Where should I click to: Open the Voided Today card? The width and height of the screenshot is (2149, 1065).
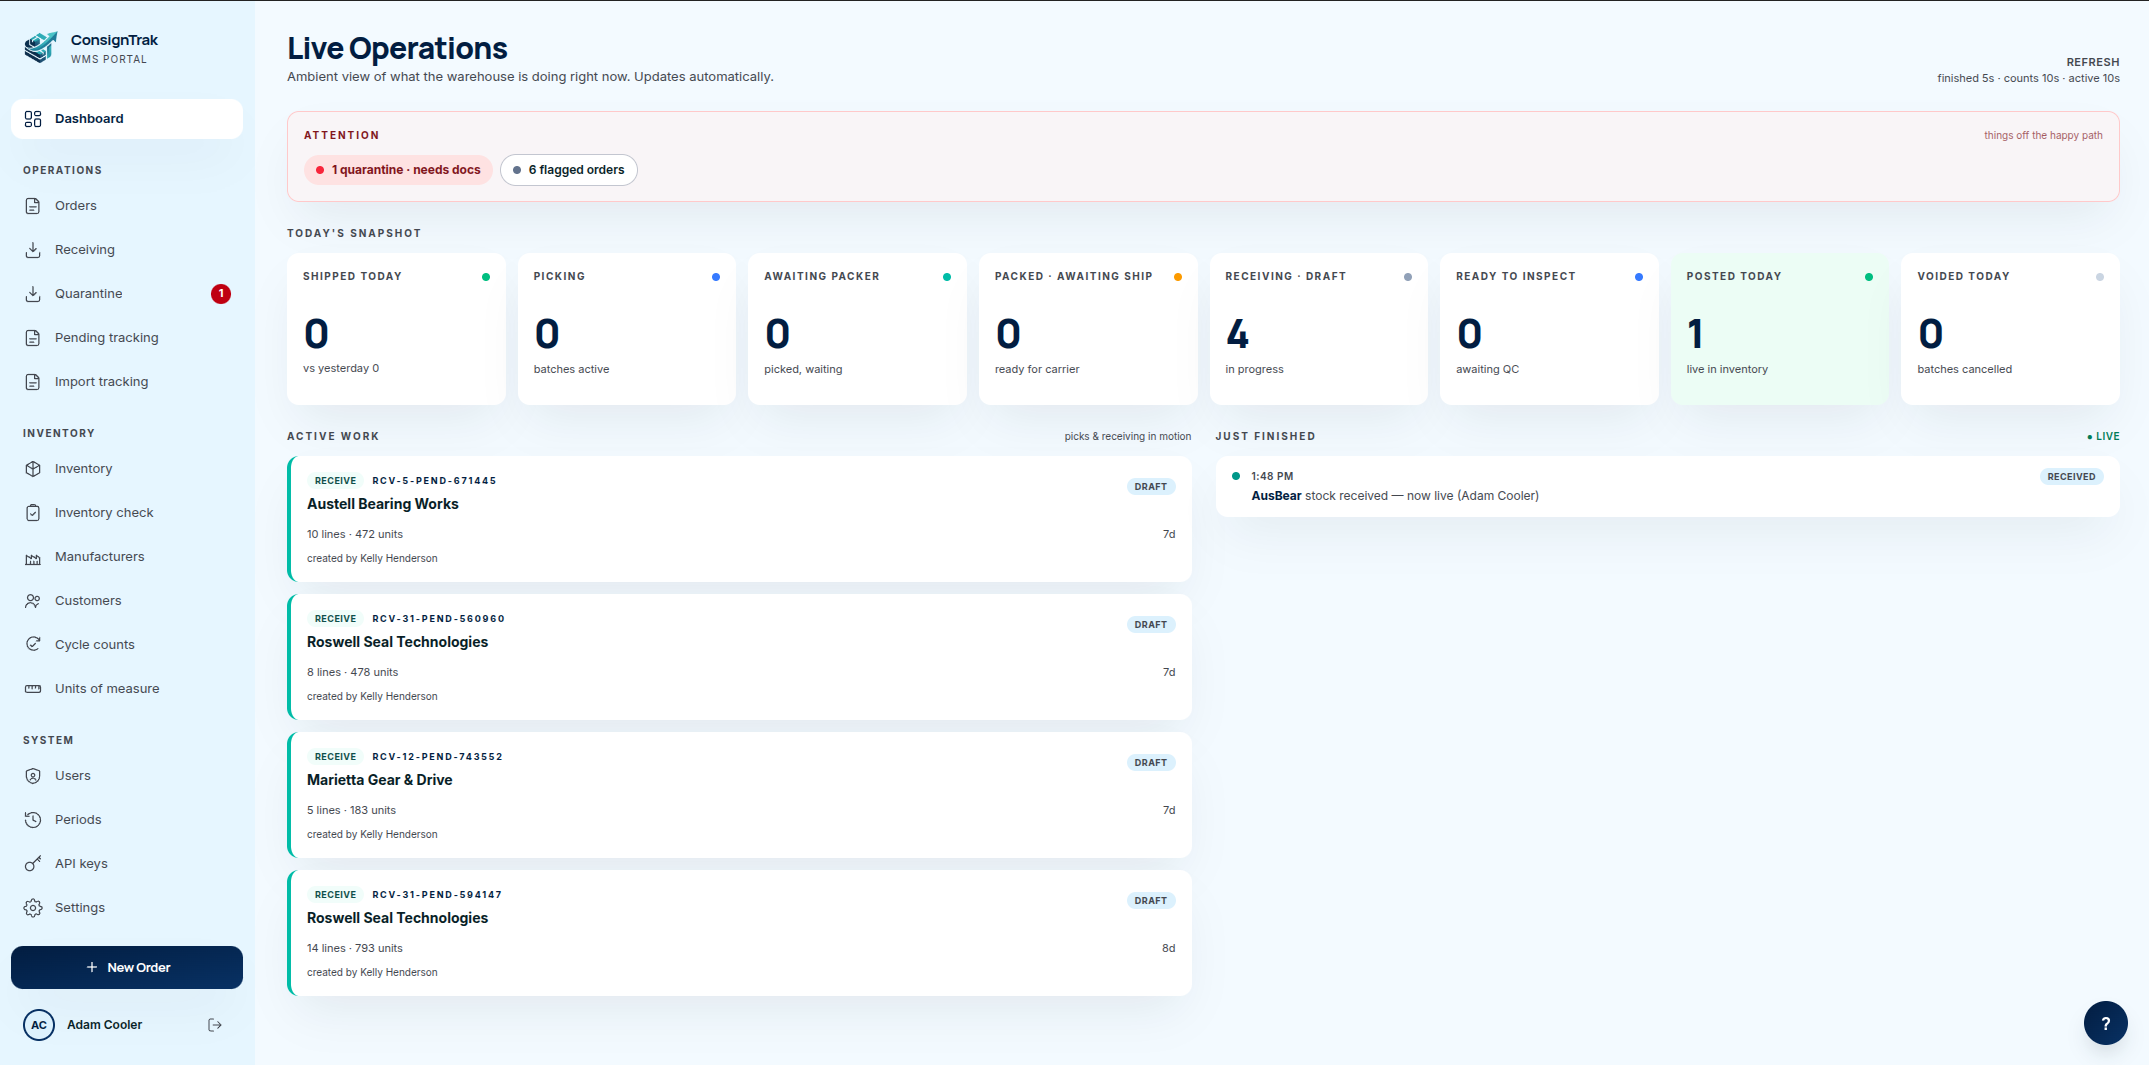pos(2010,329)
